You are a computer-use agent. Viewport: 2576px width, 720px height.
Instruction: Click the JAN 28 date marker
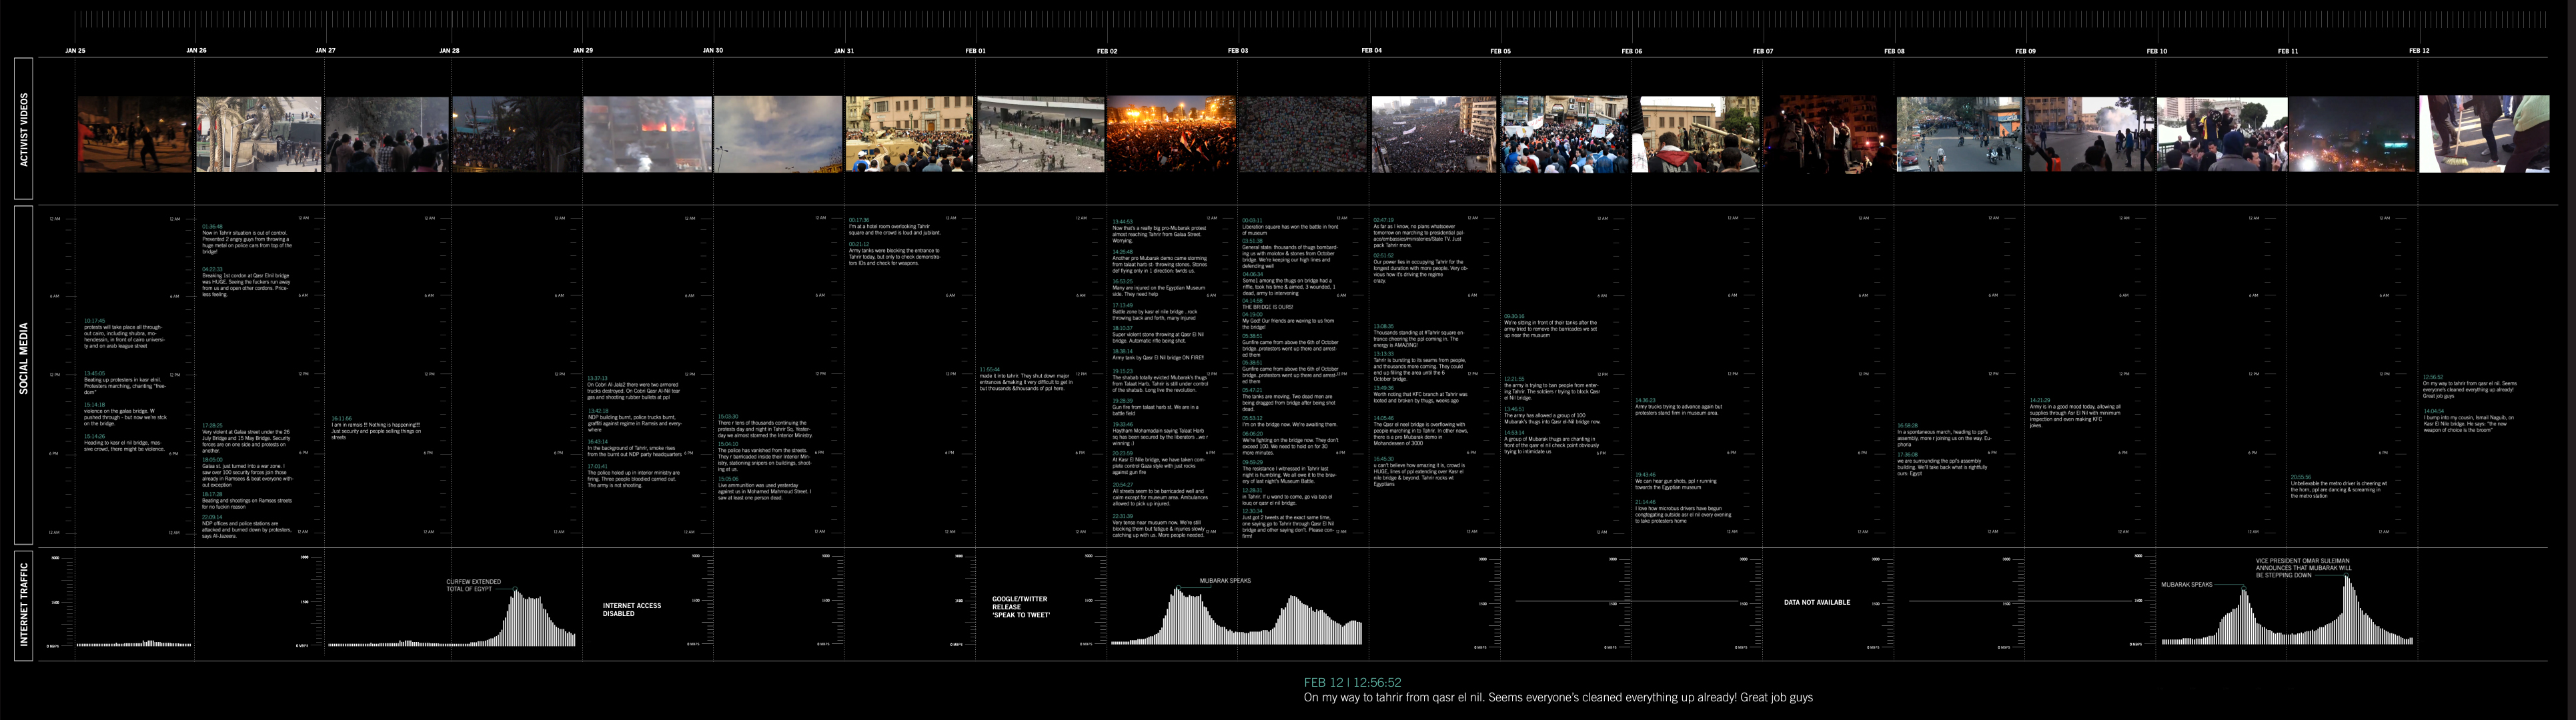(x=449, y=50)
